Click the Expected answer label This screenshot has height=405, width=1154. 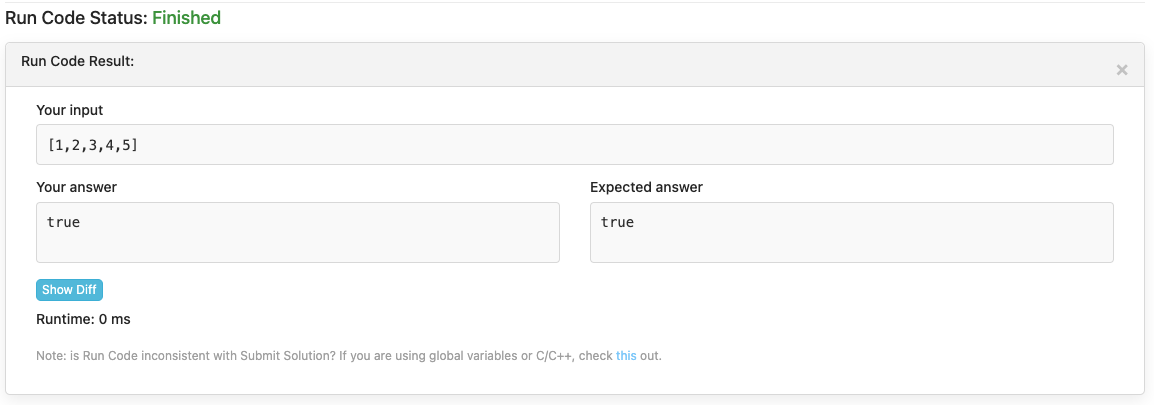[646, 187]
